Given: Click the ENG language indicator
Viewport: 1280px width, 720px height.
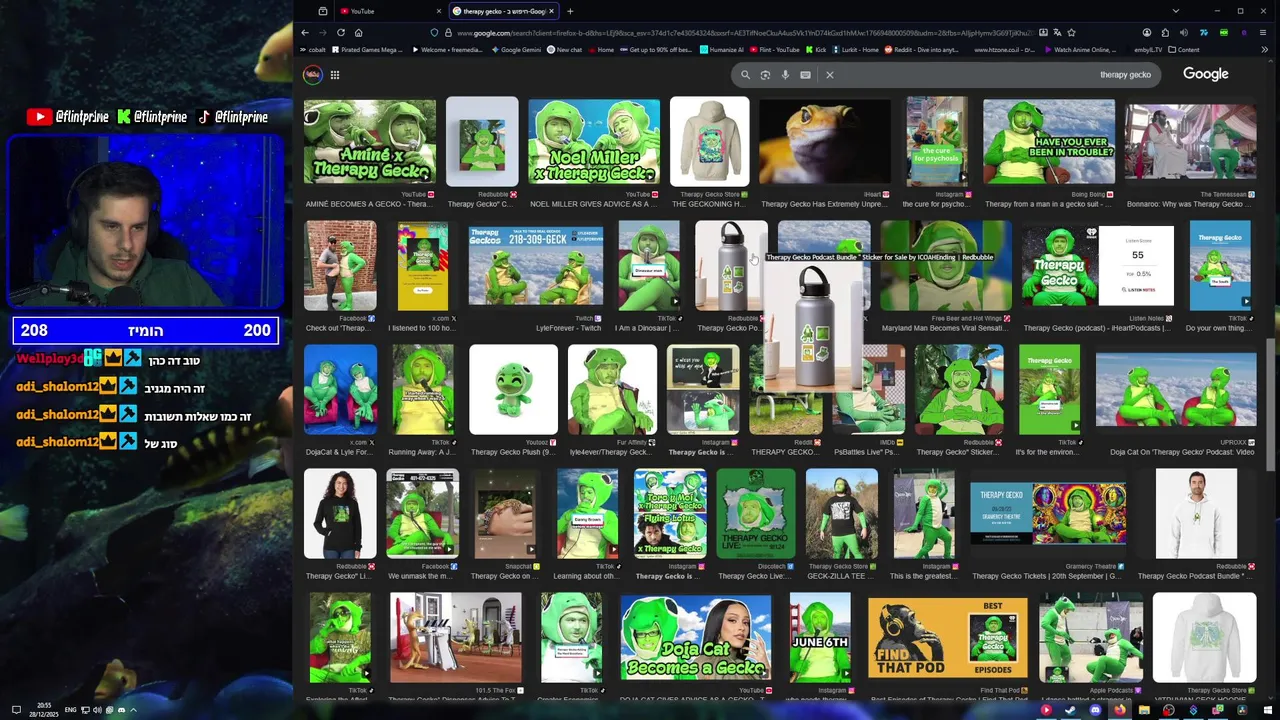Looking at the screenshot, I should point(71,710).
